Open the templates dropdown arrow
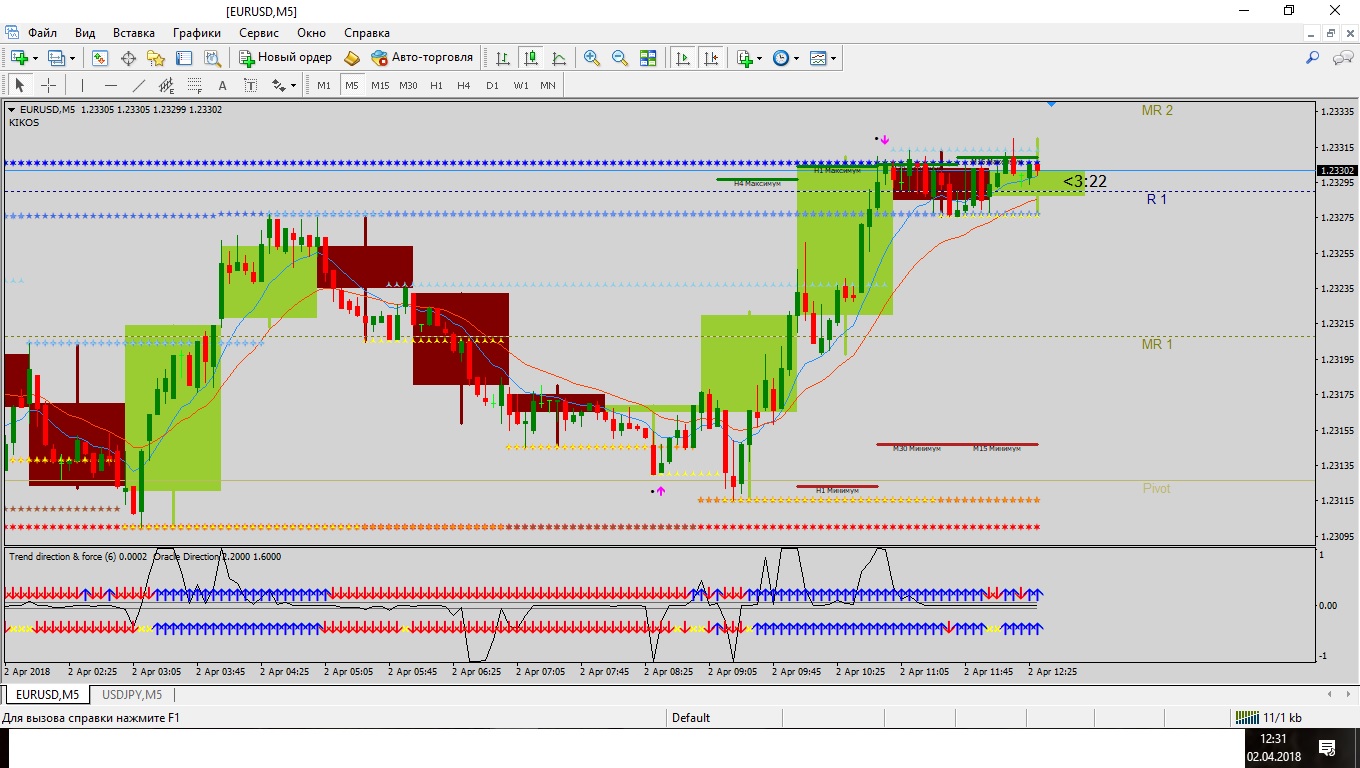 [834, 58]
